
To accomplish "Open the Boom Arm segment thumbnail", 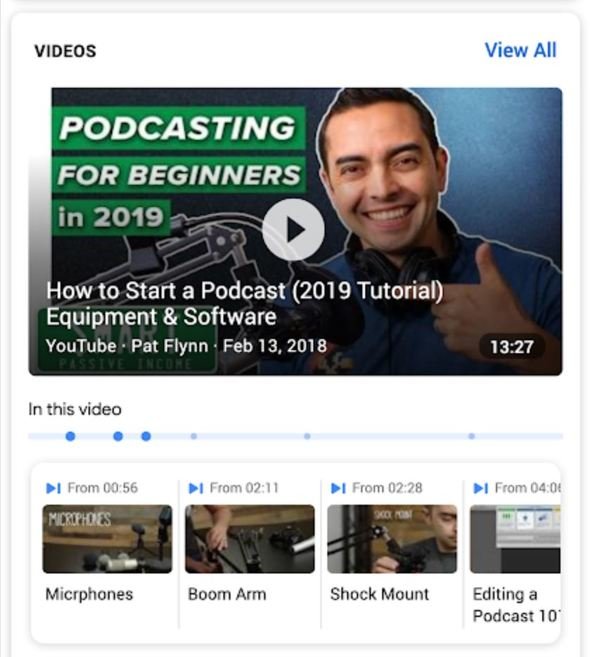I will coord(250,539).
